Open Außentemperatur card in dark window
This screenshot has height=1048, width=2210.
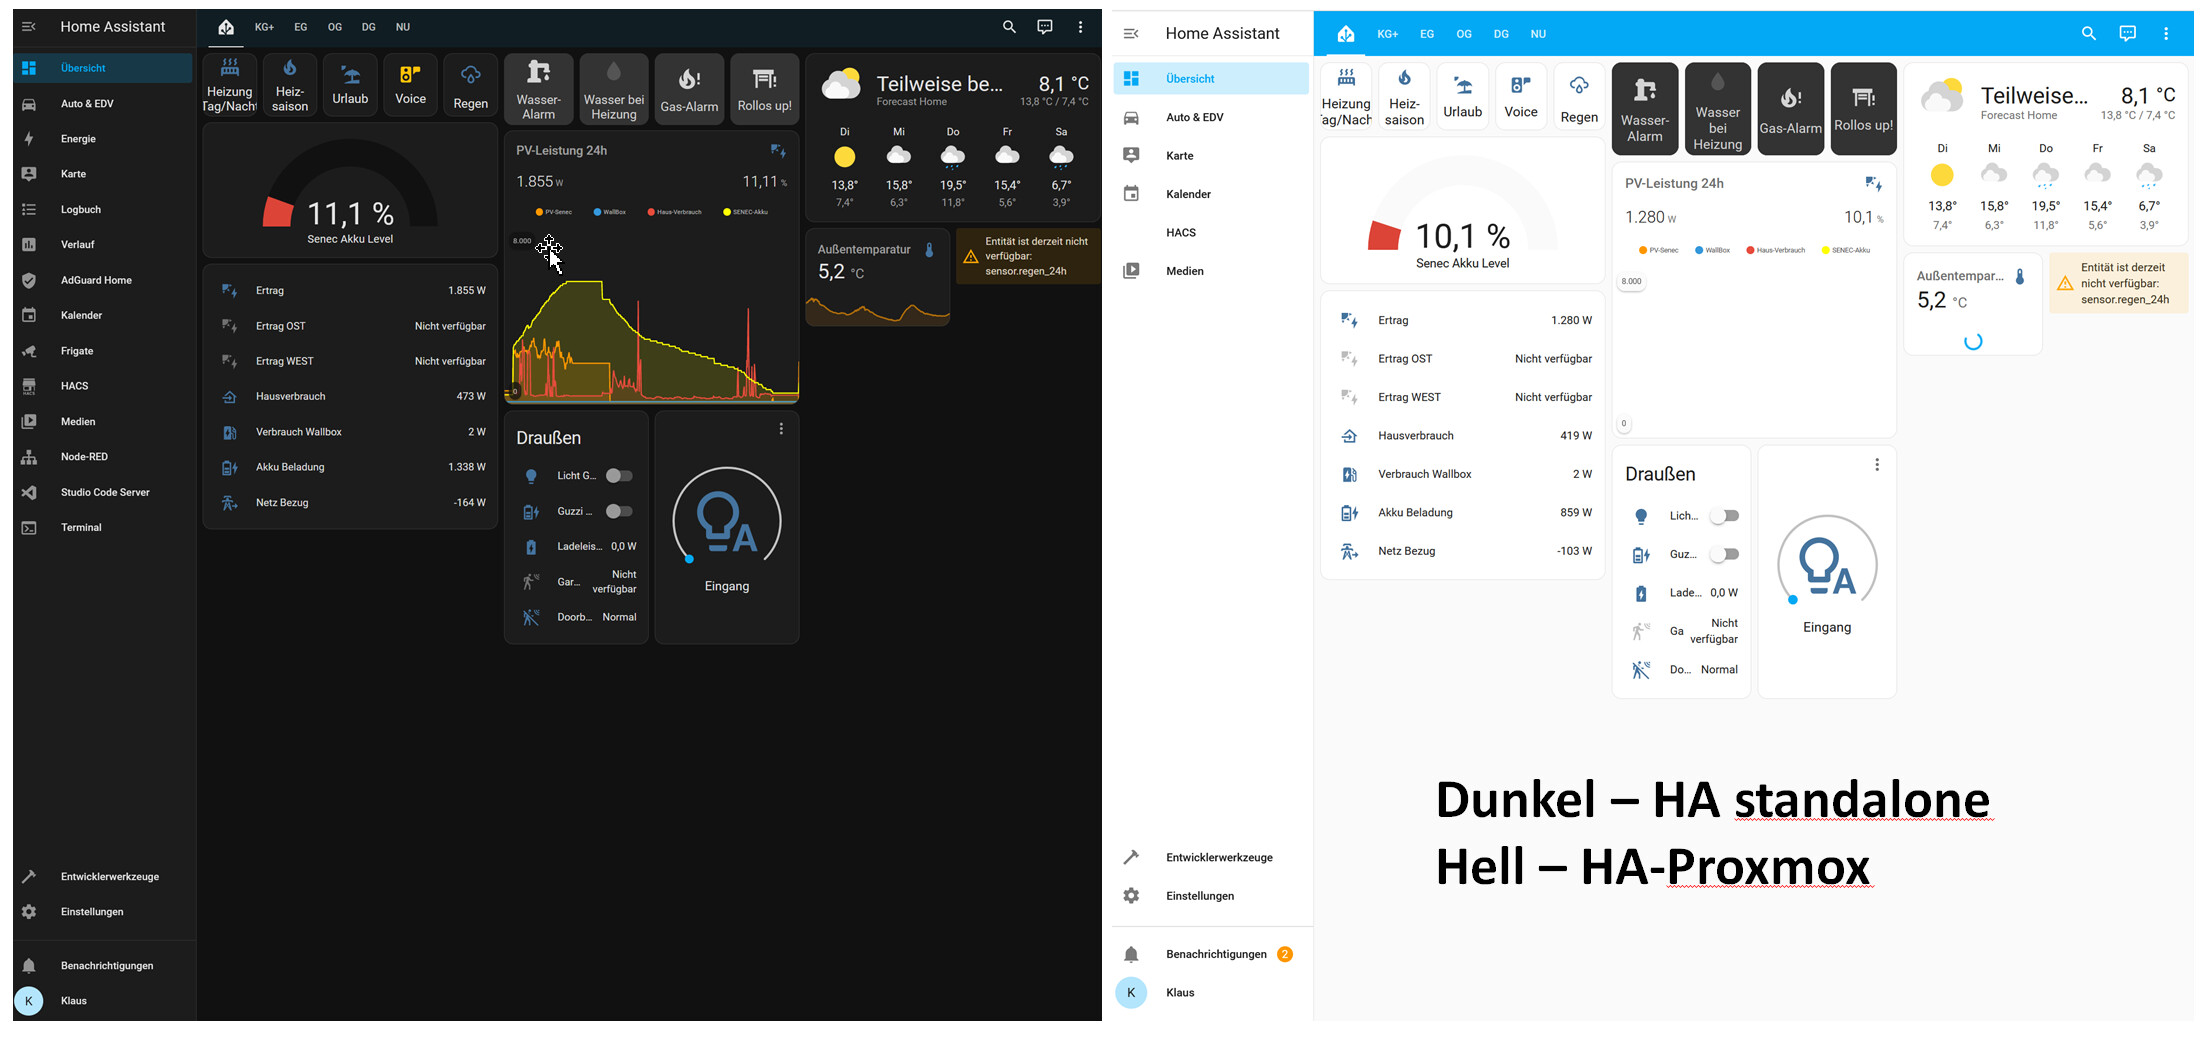(x=877, y=278)
